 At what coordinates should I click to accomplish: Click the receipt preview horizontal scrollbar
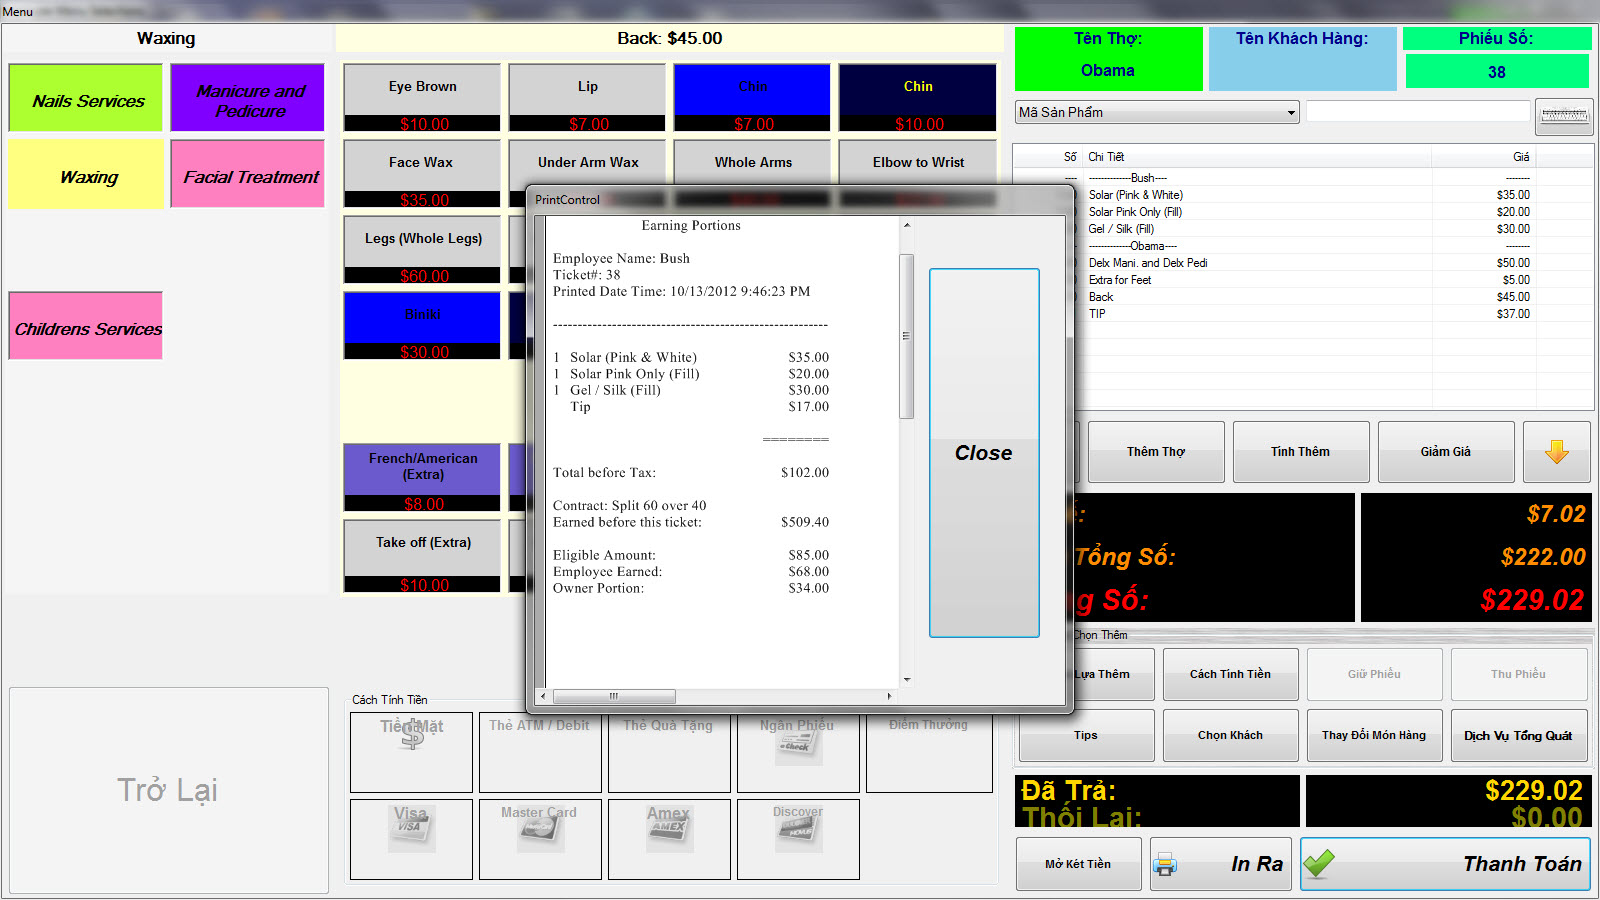click(614, 696)
